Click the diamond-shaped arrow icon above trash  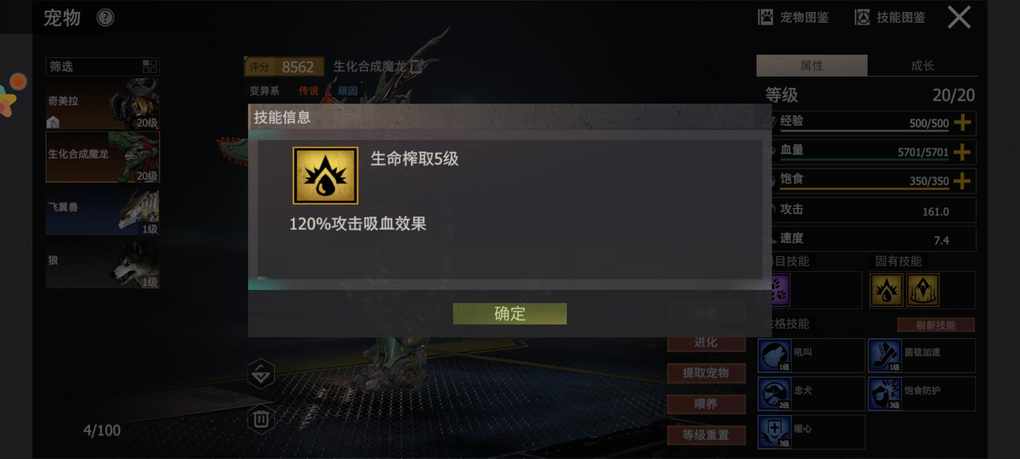click(261, 374)
